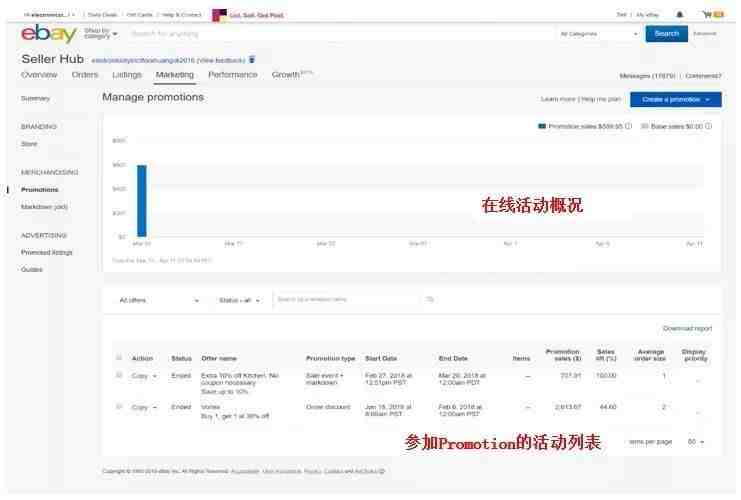Click info icon next to Promotion sales
Image resolution: width=741 pixels, height=500 pixels.
[629, 126]
